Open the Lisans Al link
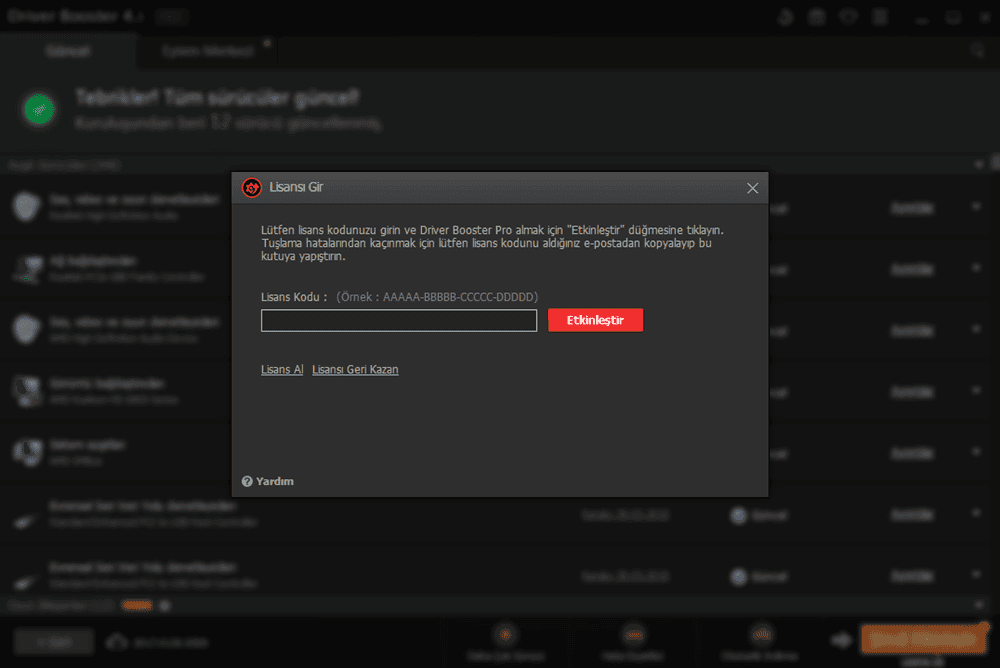The width and height of the screenshot is (1000, 668). [281, 369]
